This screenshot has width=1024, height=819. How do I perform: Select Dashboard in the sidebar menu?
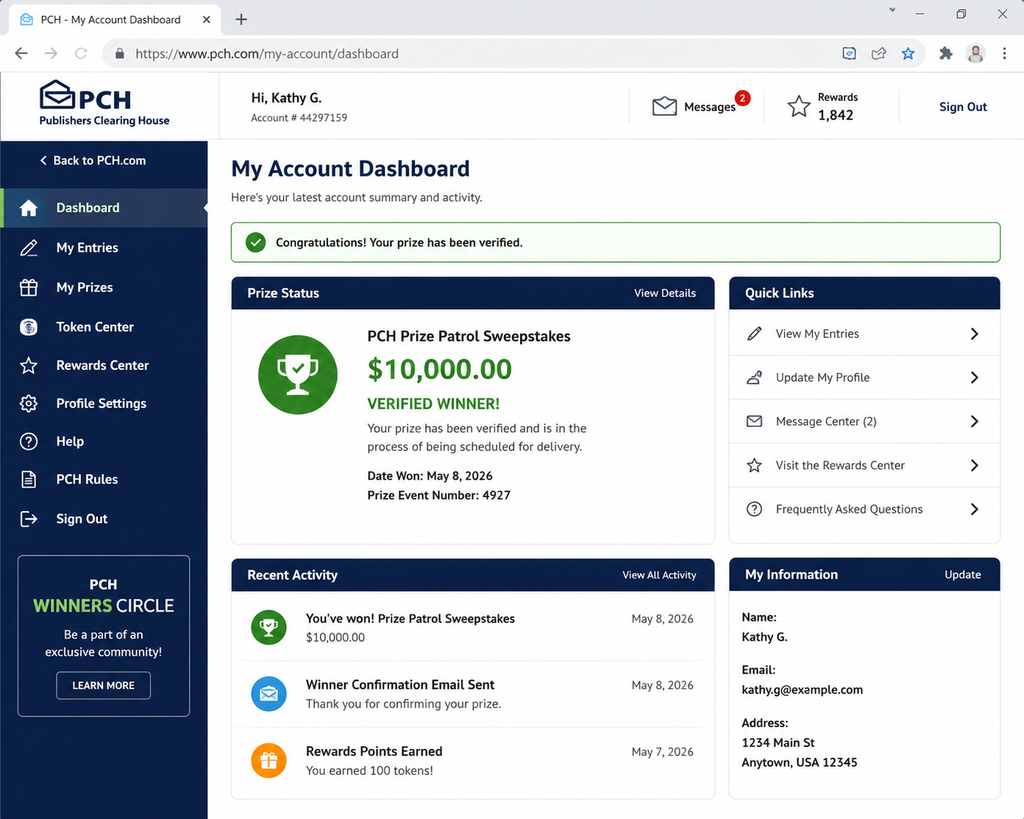click(x=104, y=208)
